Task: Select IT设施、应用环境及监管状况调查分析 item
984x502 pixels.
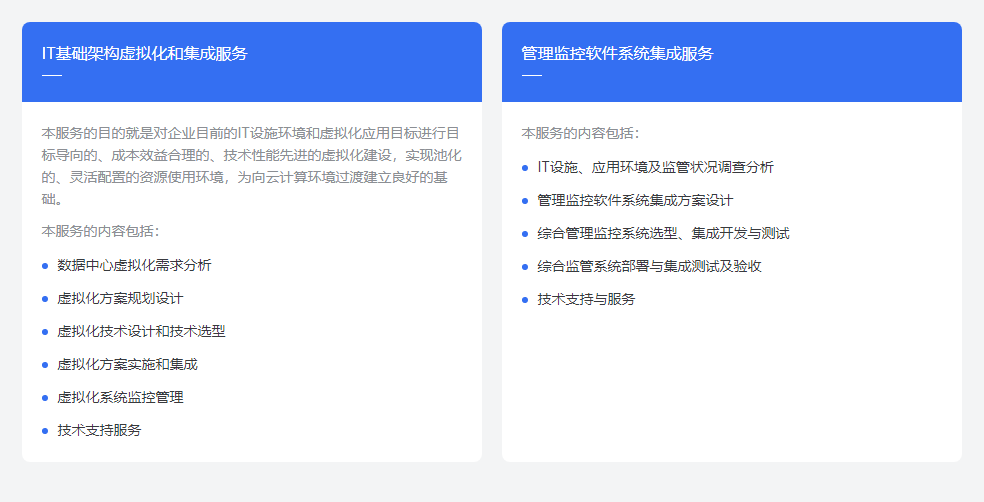Action: tap(655, 167)
